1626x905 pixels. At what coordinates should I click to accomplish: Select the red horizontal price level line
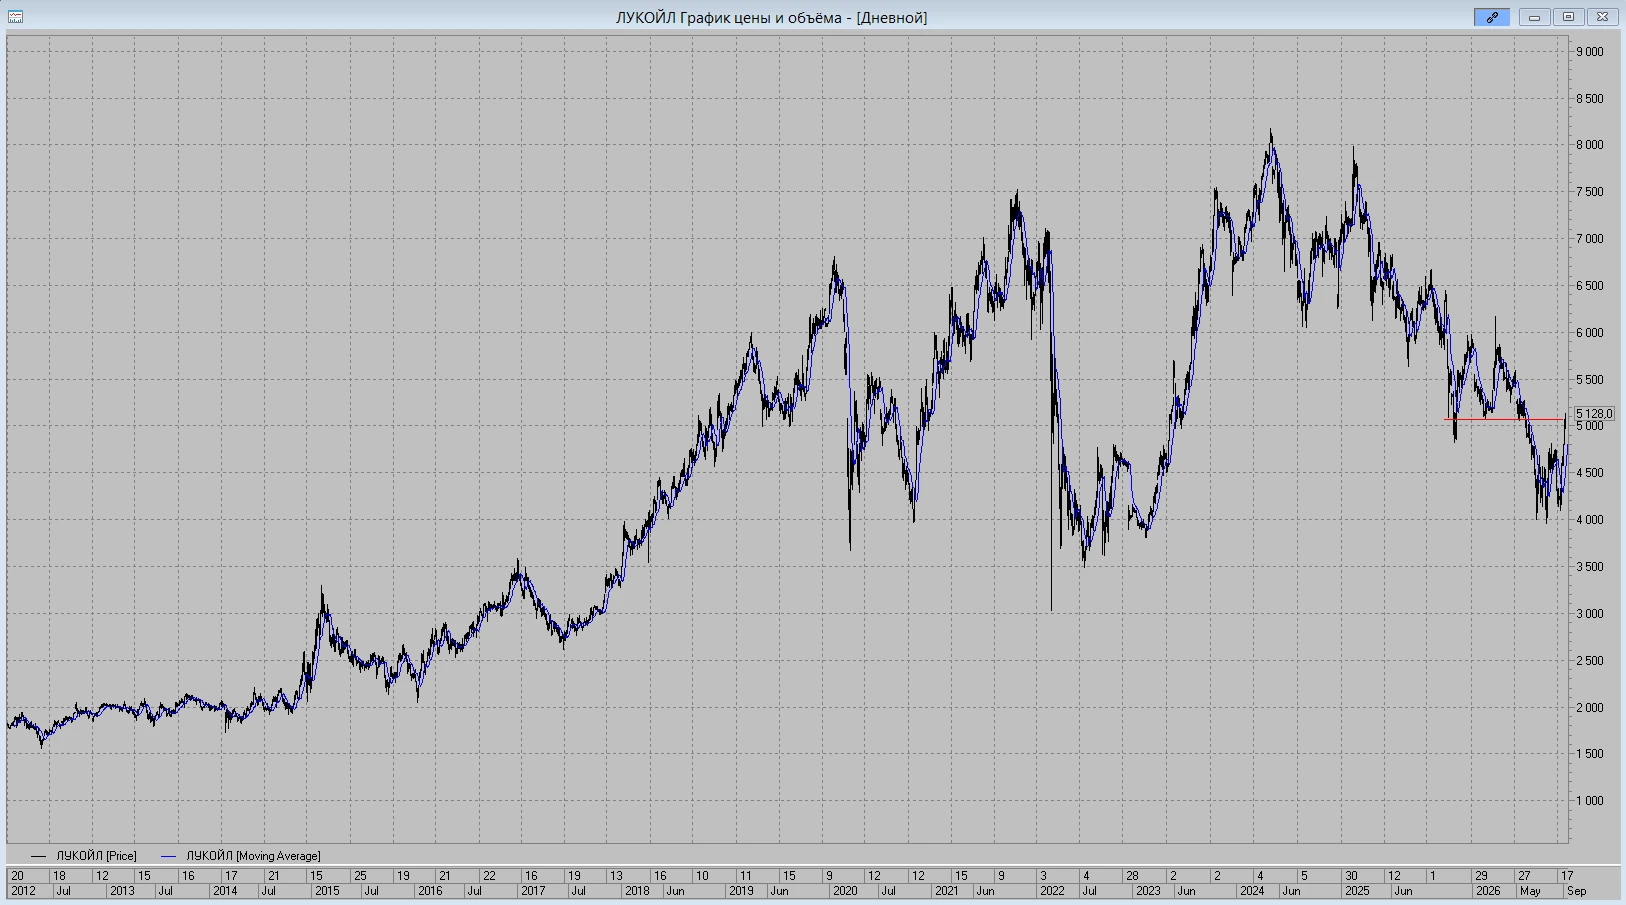(1505, 419)
